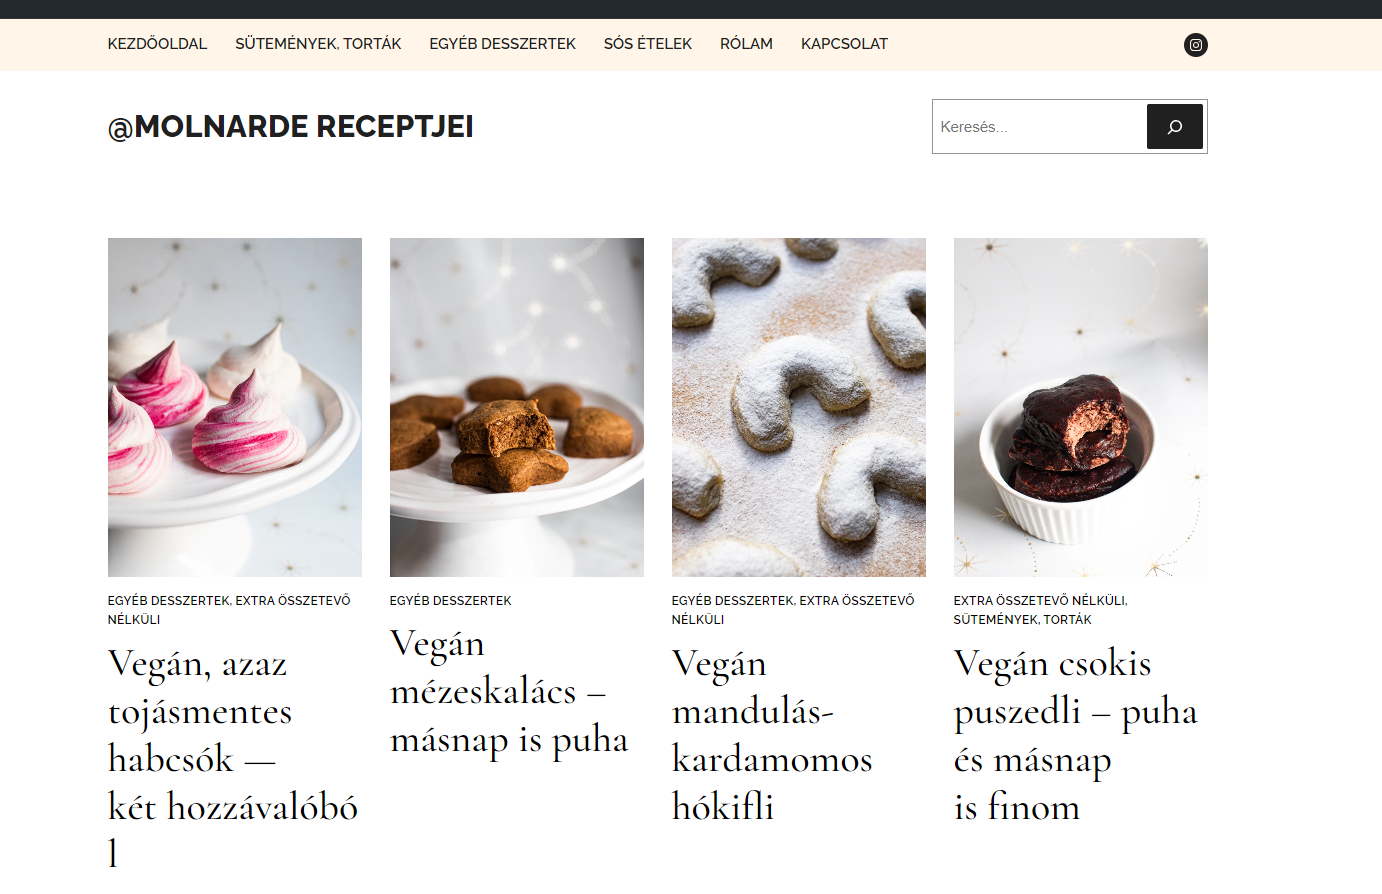The image size is (1382, 894).
Task: Click EGYÉB DESSZERTEK category under gingerbread post
Action: coord(450,601)
